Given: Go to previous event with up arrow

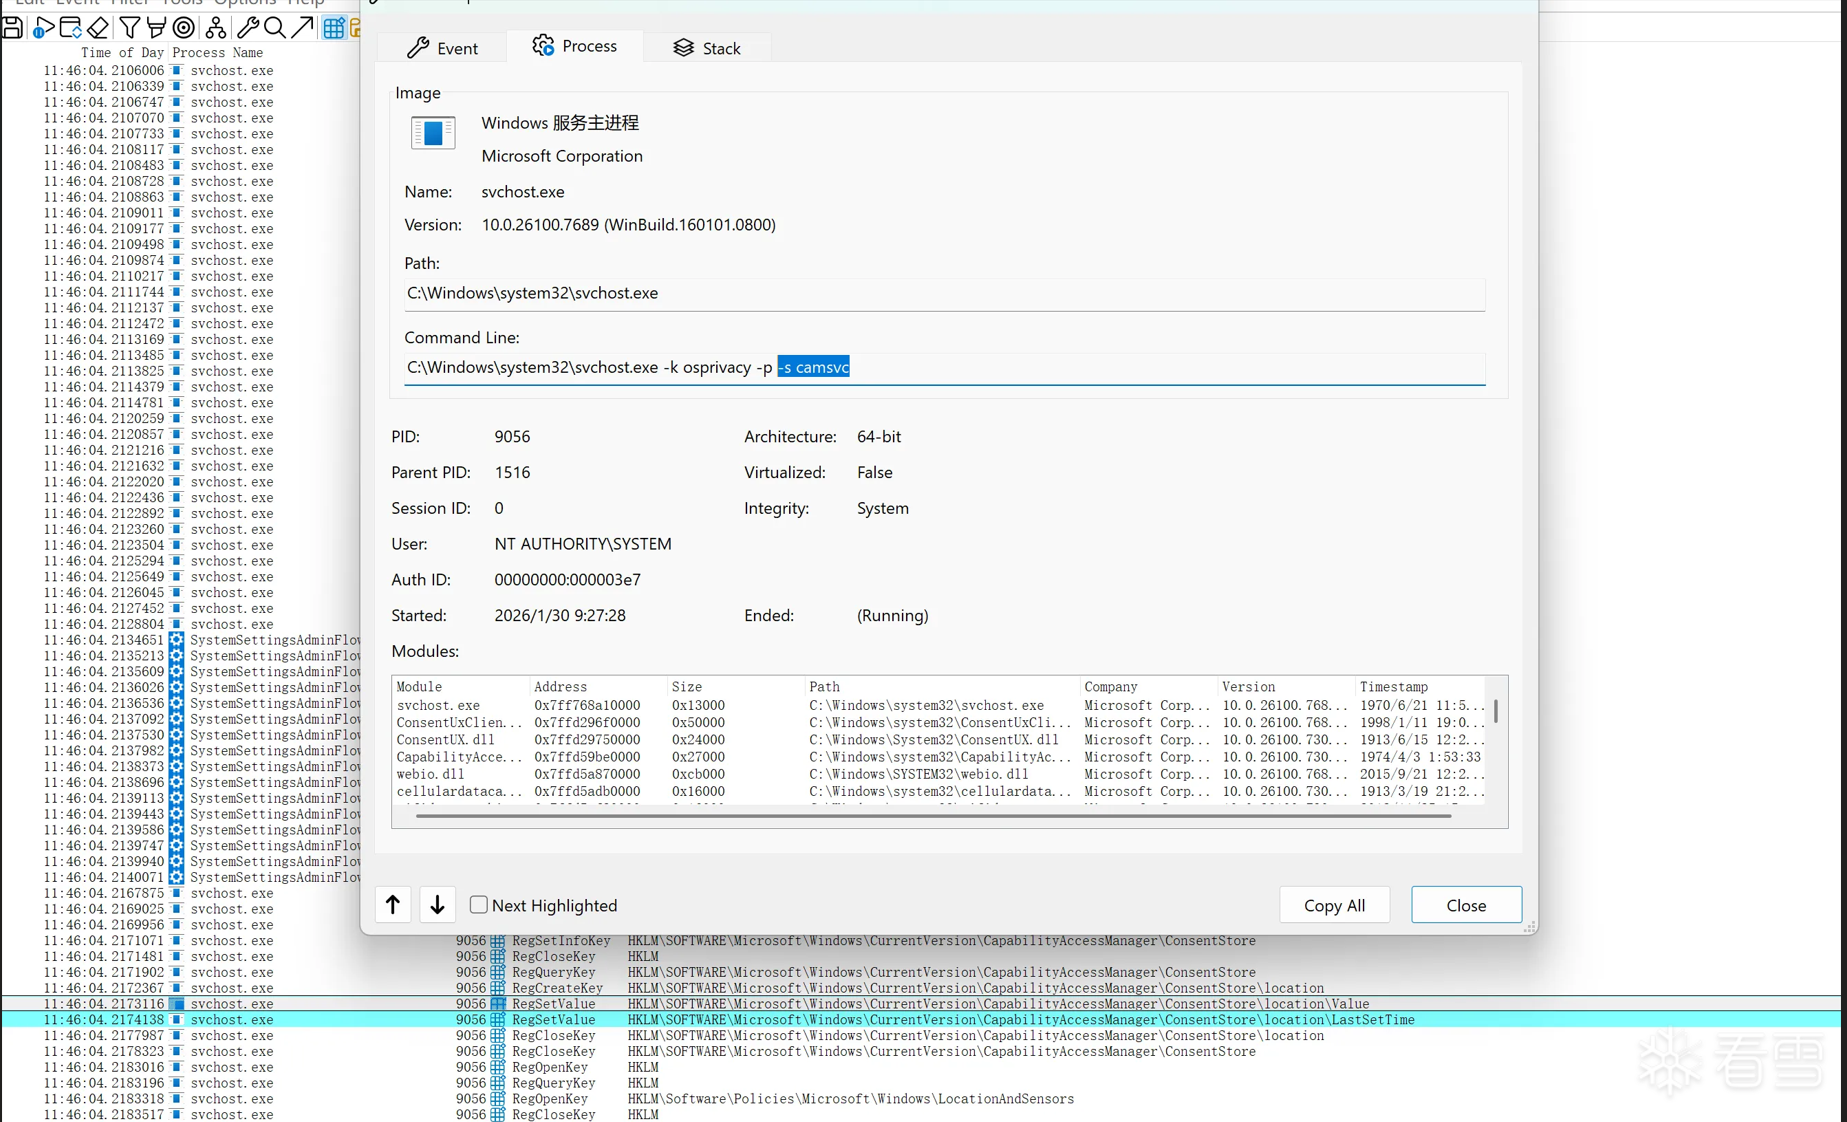Looking at the screenshot, I should (x=393, y=905).
